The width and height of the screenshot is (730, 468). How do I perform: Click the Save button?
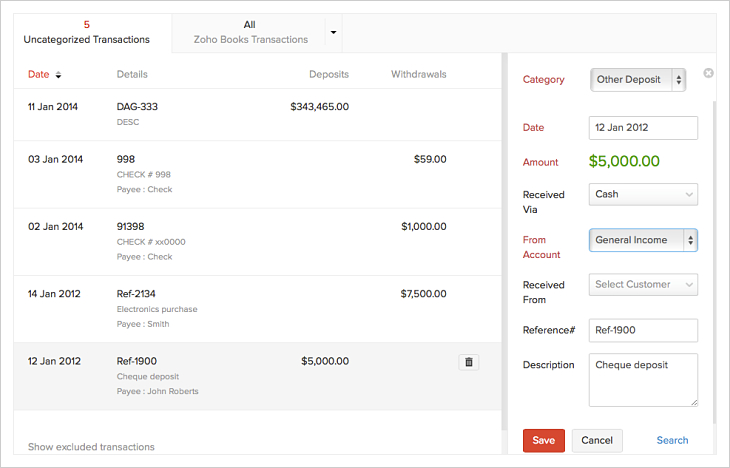543,440
